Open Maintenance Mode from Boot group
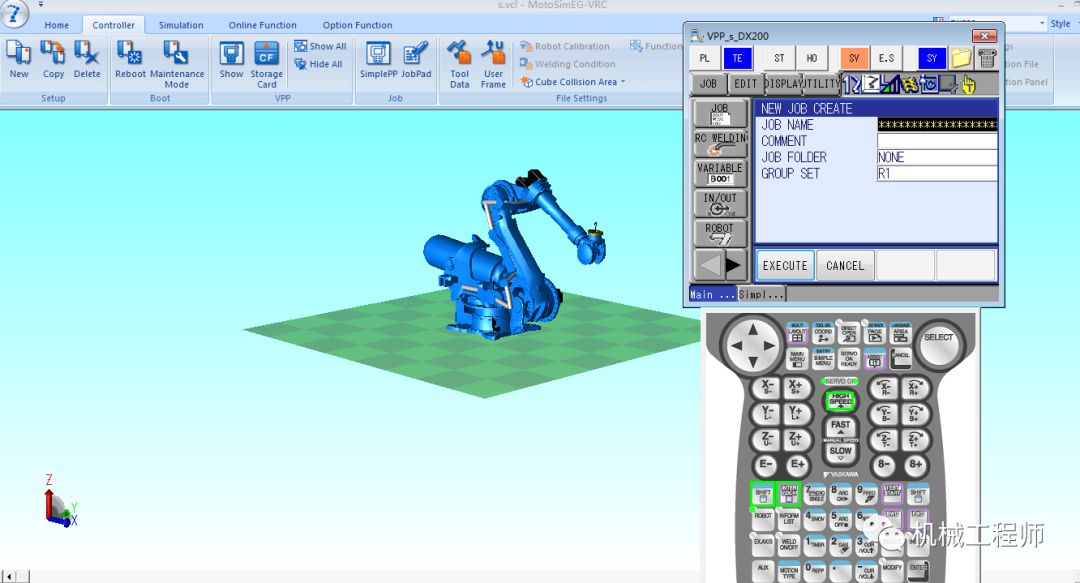 coord(177,64)
